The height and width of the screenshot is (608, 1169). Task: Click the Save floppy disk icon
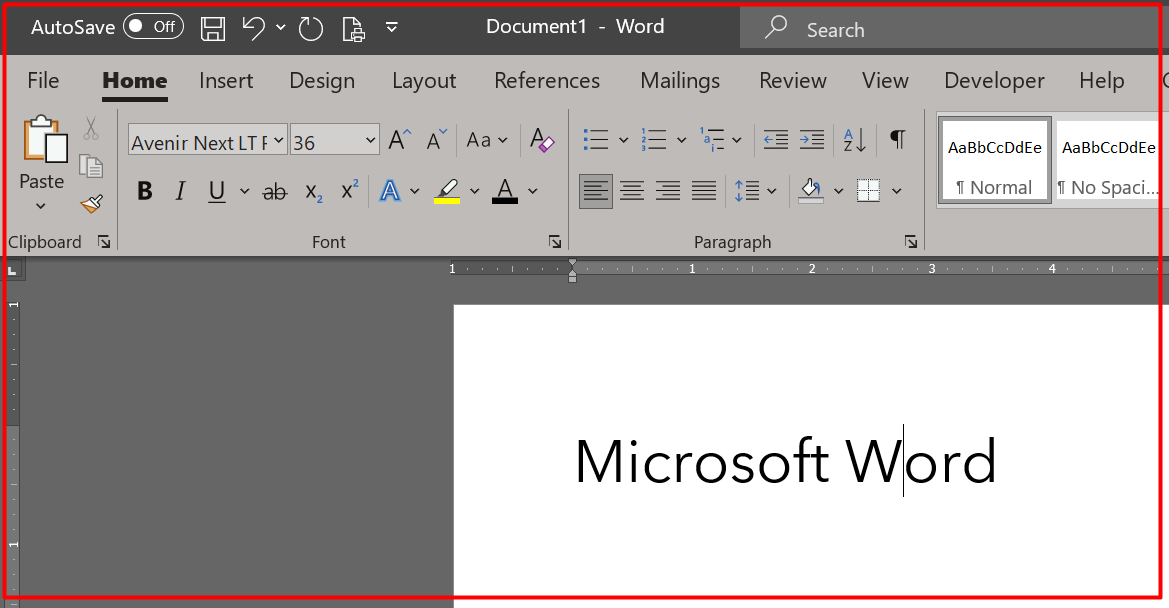coord(213,28)
